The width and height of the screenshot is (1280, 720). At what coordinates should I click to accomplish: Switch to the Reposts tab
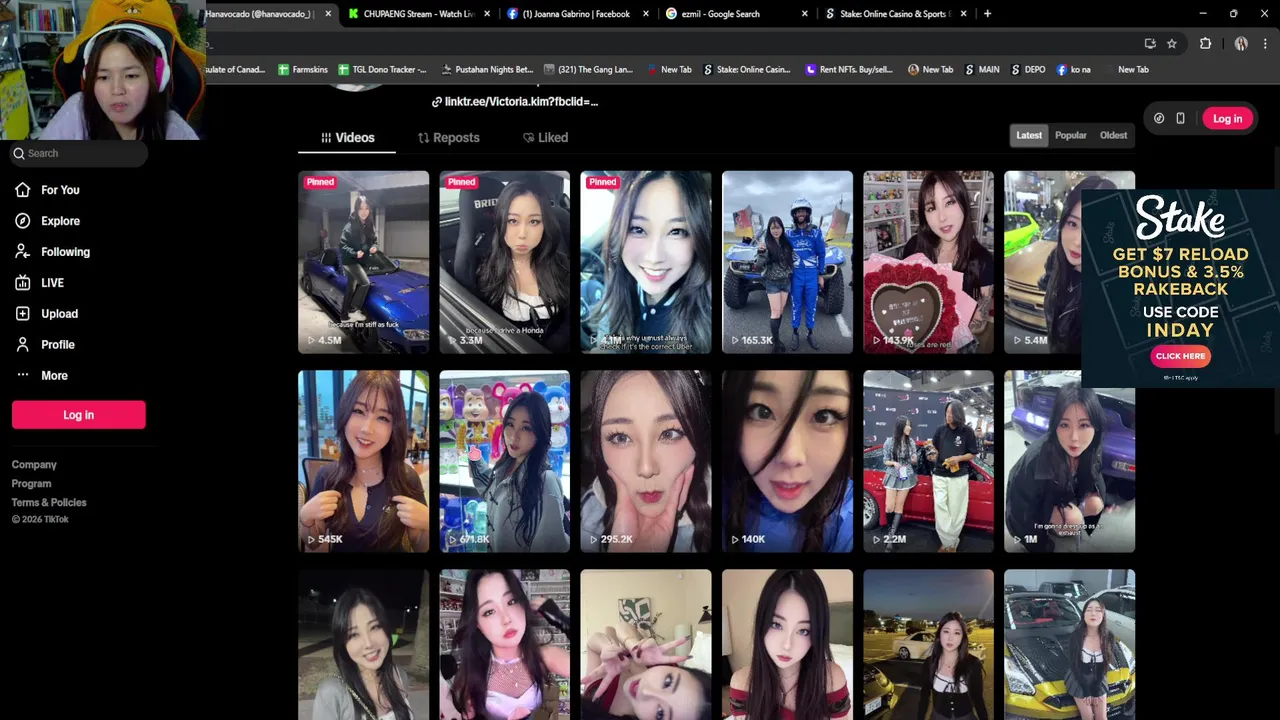click(448, 138)
